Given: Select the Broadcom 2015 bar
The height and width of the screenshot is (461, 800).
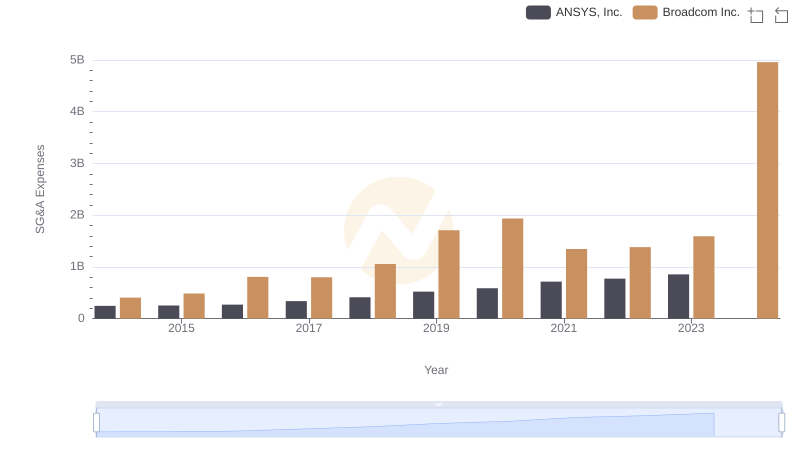Looking at the screenshot, I should point(194,306).
